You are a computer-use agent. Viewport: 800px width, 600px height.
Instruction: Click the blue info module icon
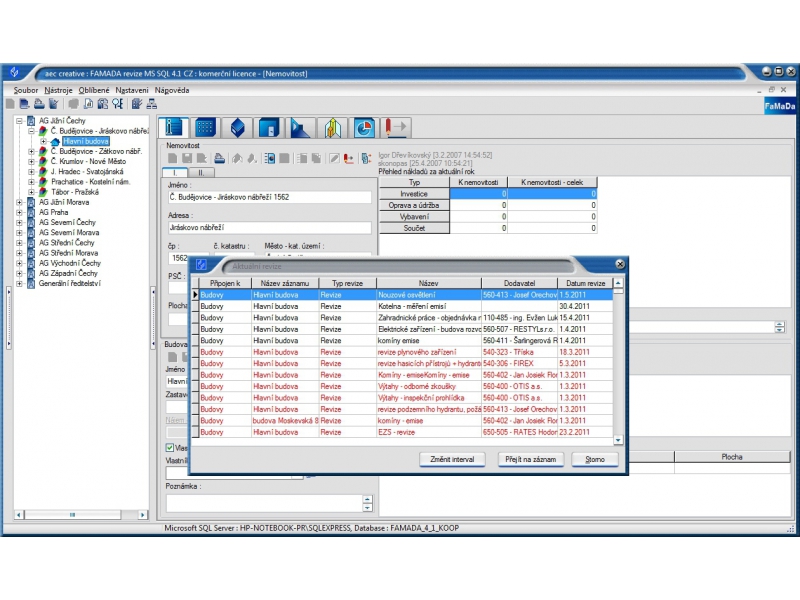[176, 127]
